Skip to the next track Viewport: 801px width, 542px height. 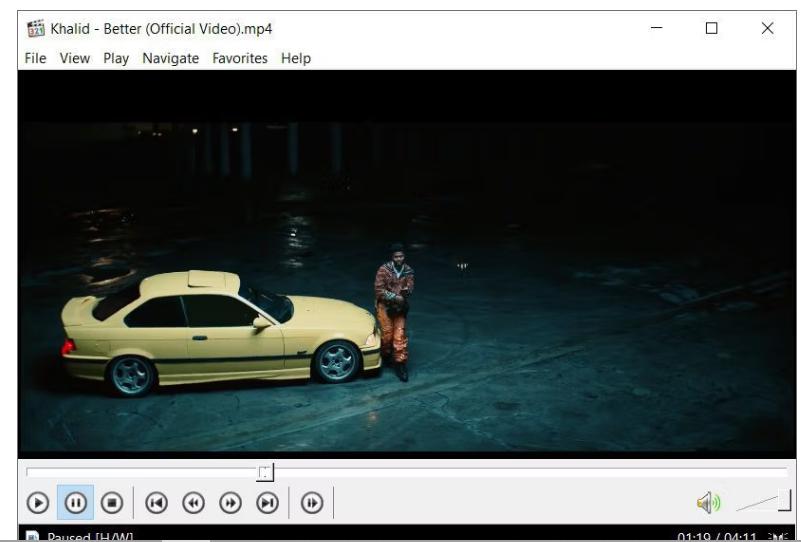266,503
